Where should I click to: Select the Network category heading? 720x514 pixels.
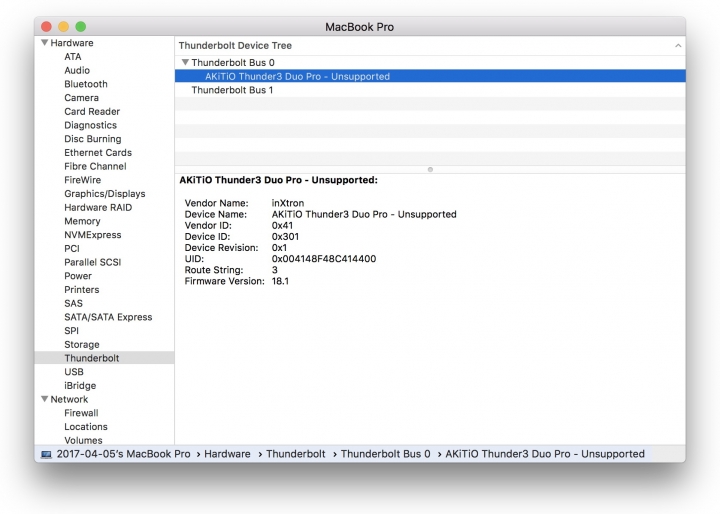[x=69, y=399]
